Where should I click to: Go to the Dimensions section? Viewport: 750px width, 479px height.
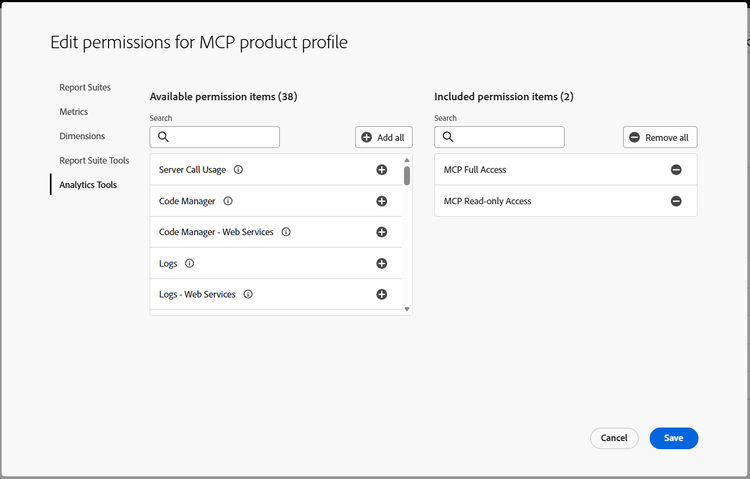click(82, 136)
